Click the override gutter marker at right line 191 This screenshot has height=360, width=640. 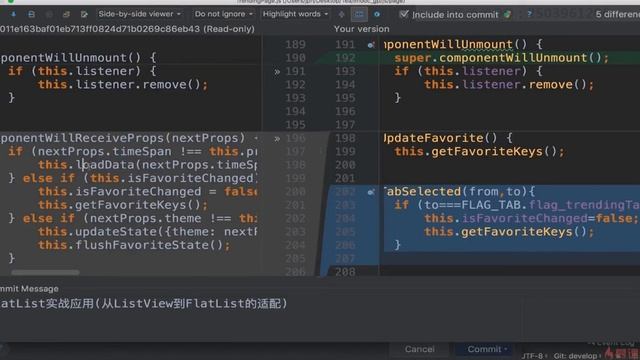[371, 45]
